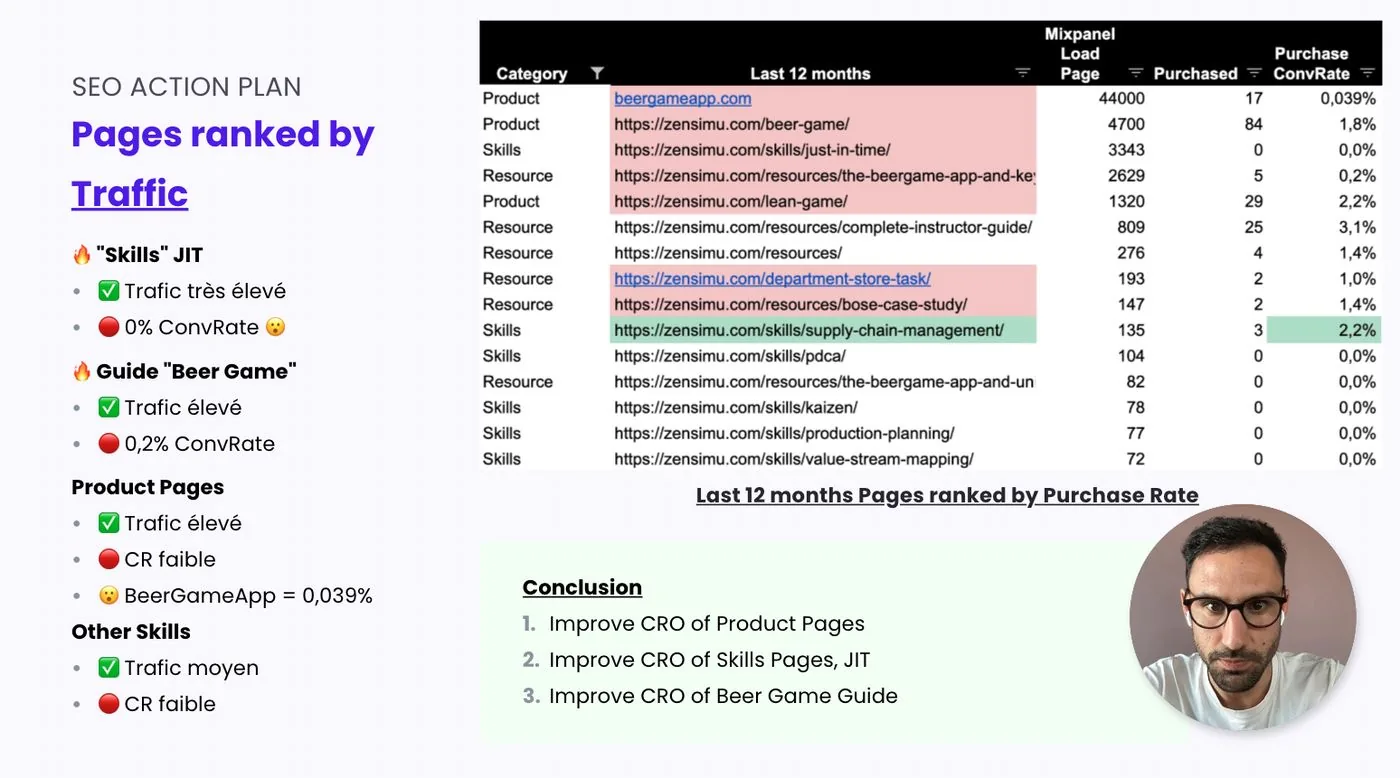Select the purchased value 17 in beergameapp.com row
This screenshot has height=778, width=1400.
coord(1253,98)
